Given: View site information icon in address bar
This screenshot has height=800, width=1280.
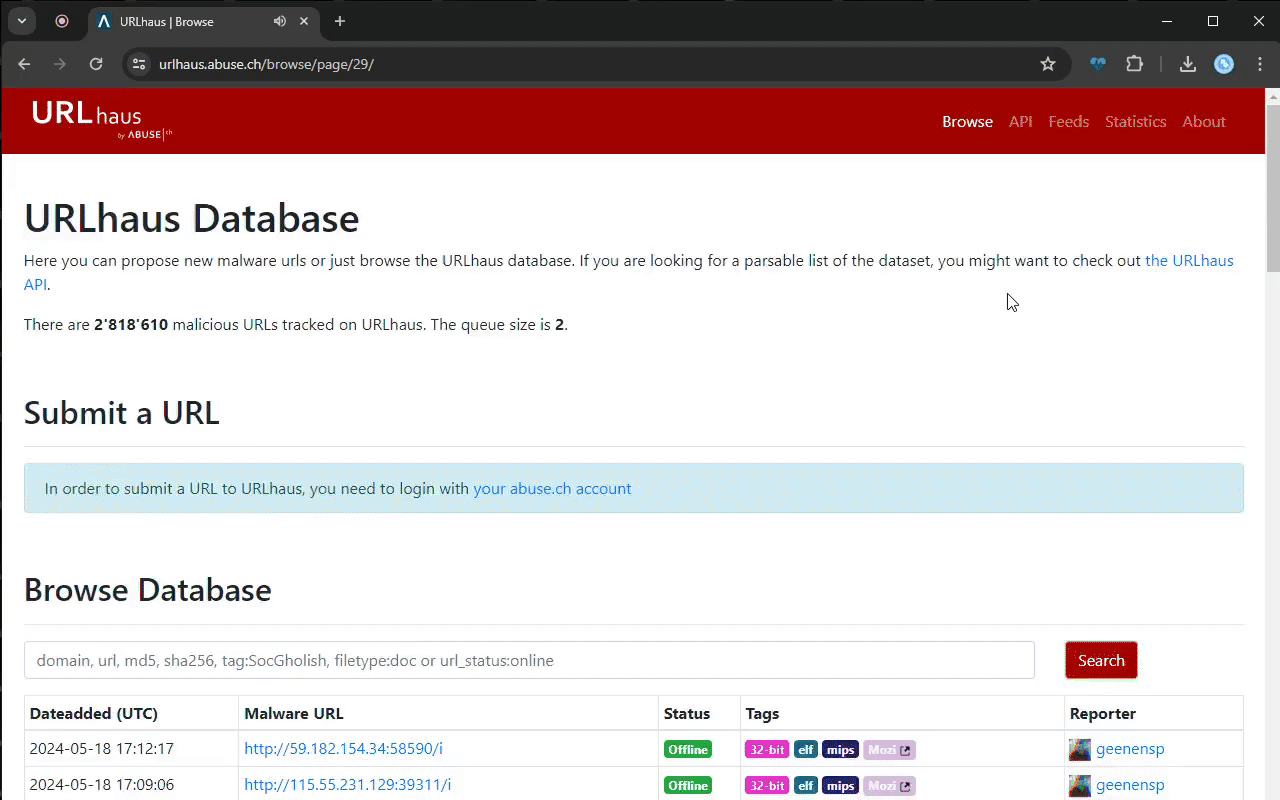Looking at the screenshot, I should [139, 64].
